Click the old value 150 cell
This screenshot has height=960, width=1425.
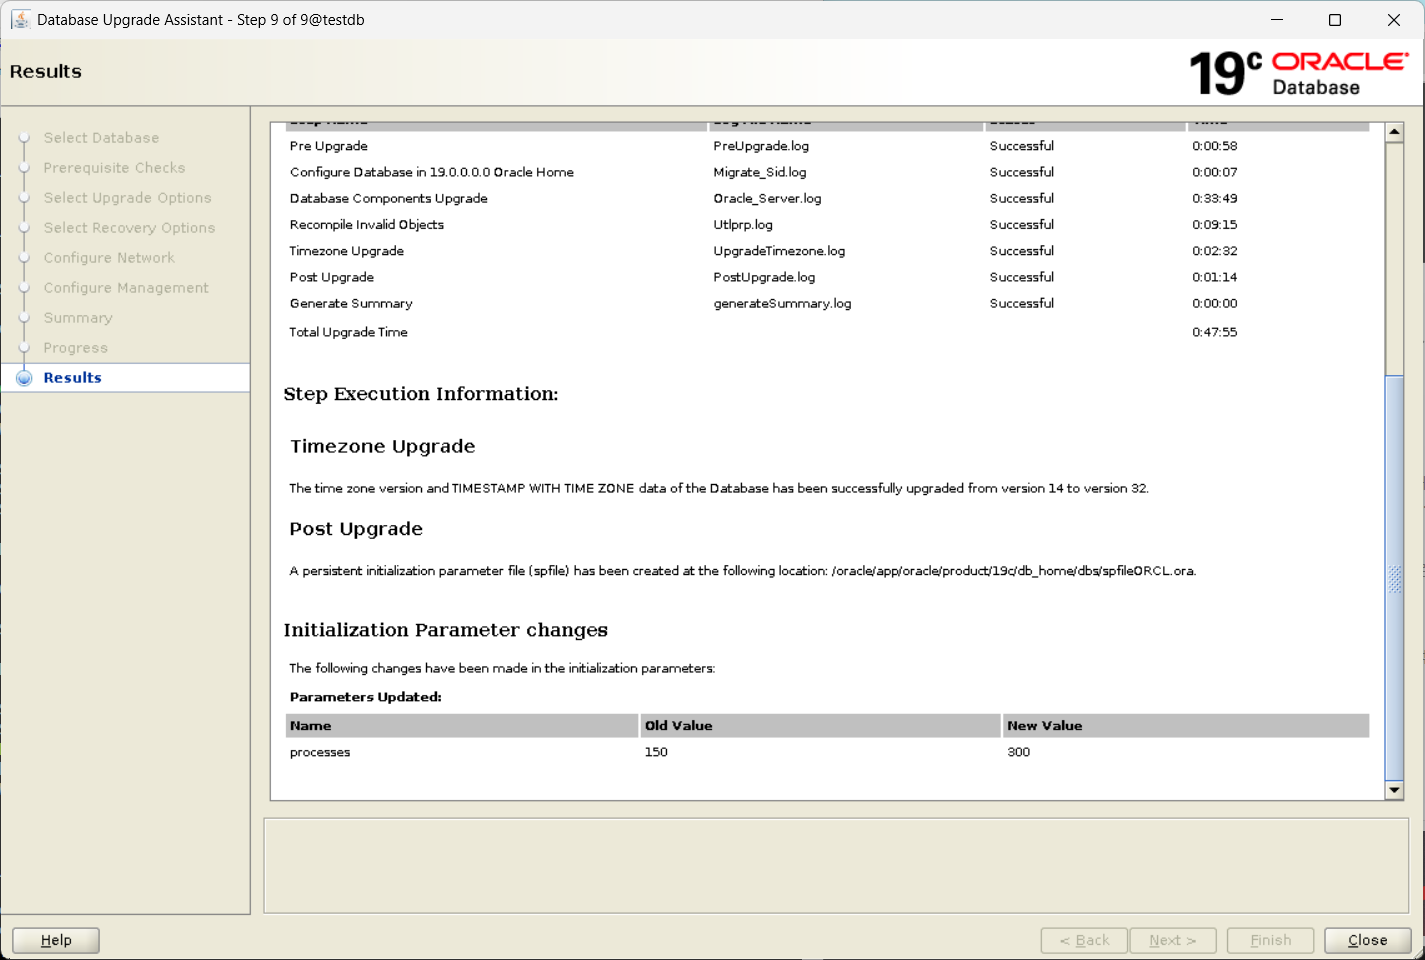[x=656, y=752]
